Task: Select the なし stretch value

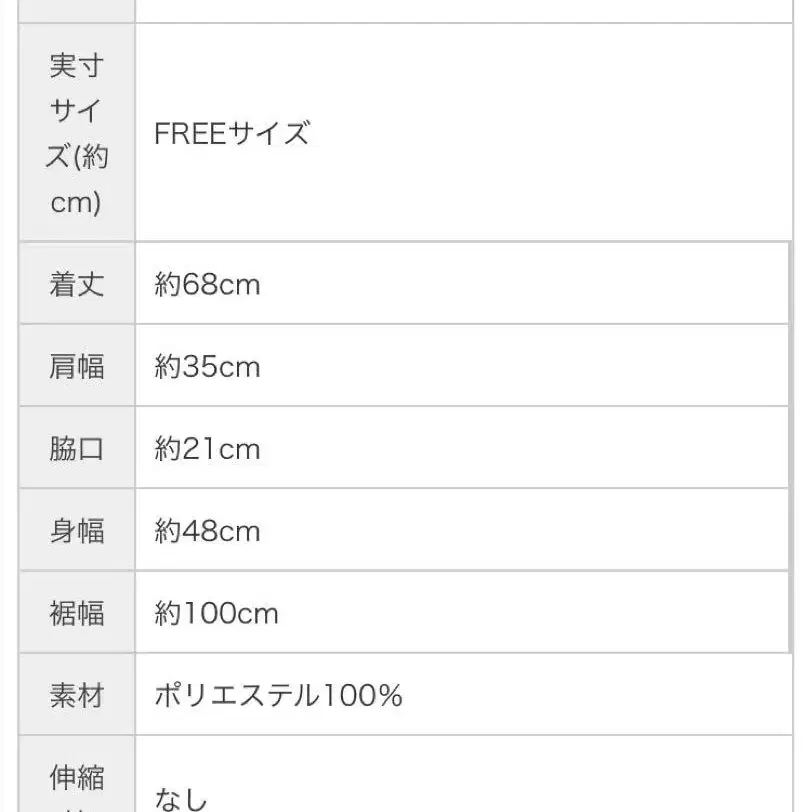Action: coord(180,798)
